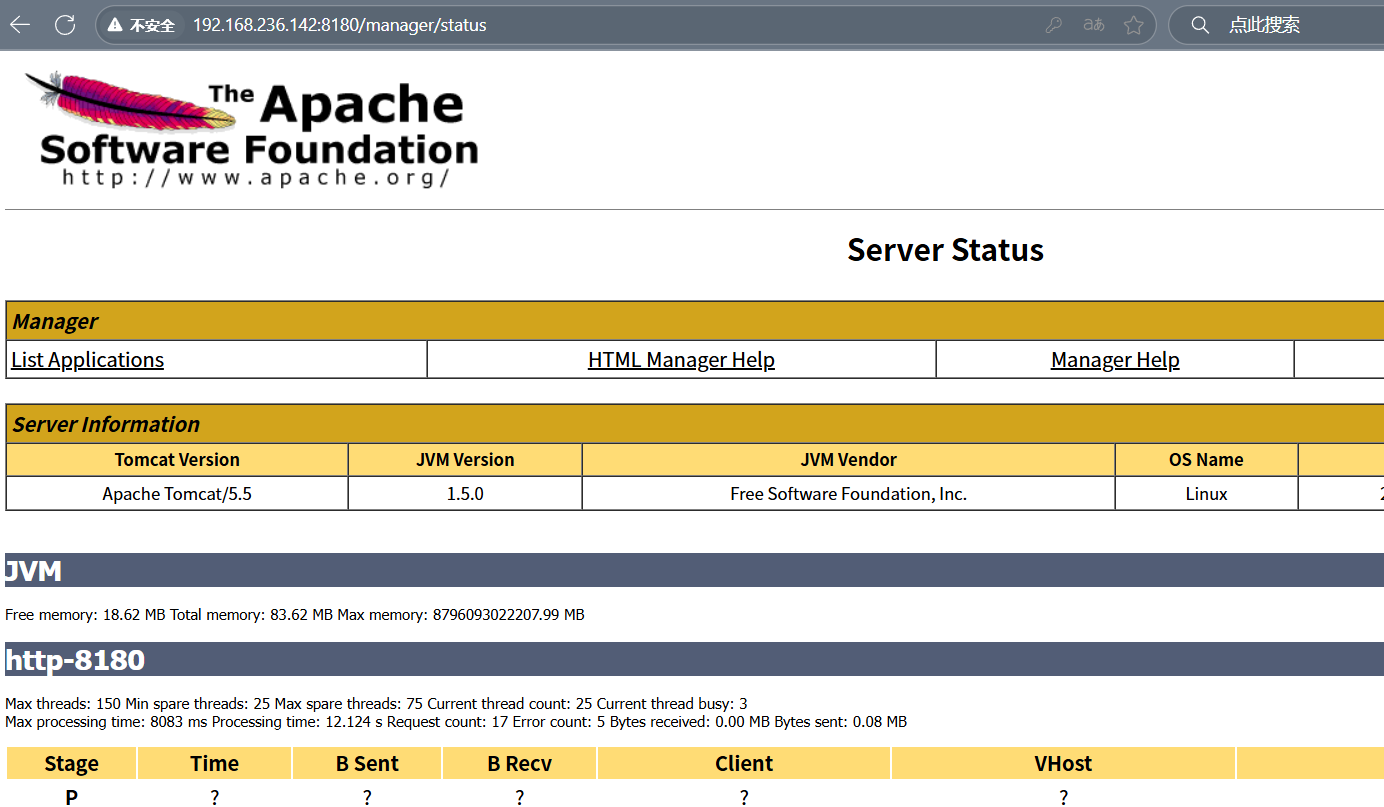Select the Apache Tomcat/5.5 cell

tap(177, 493)
